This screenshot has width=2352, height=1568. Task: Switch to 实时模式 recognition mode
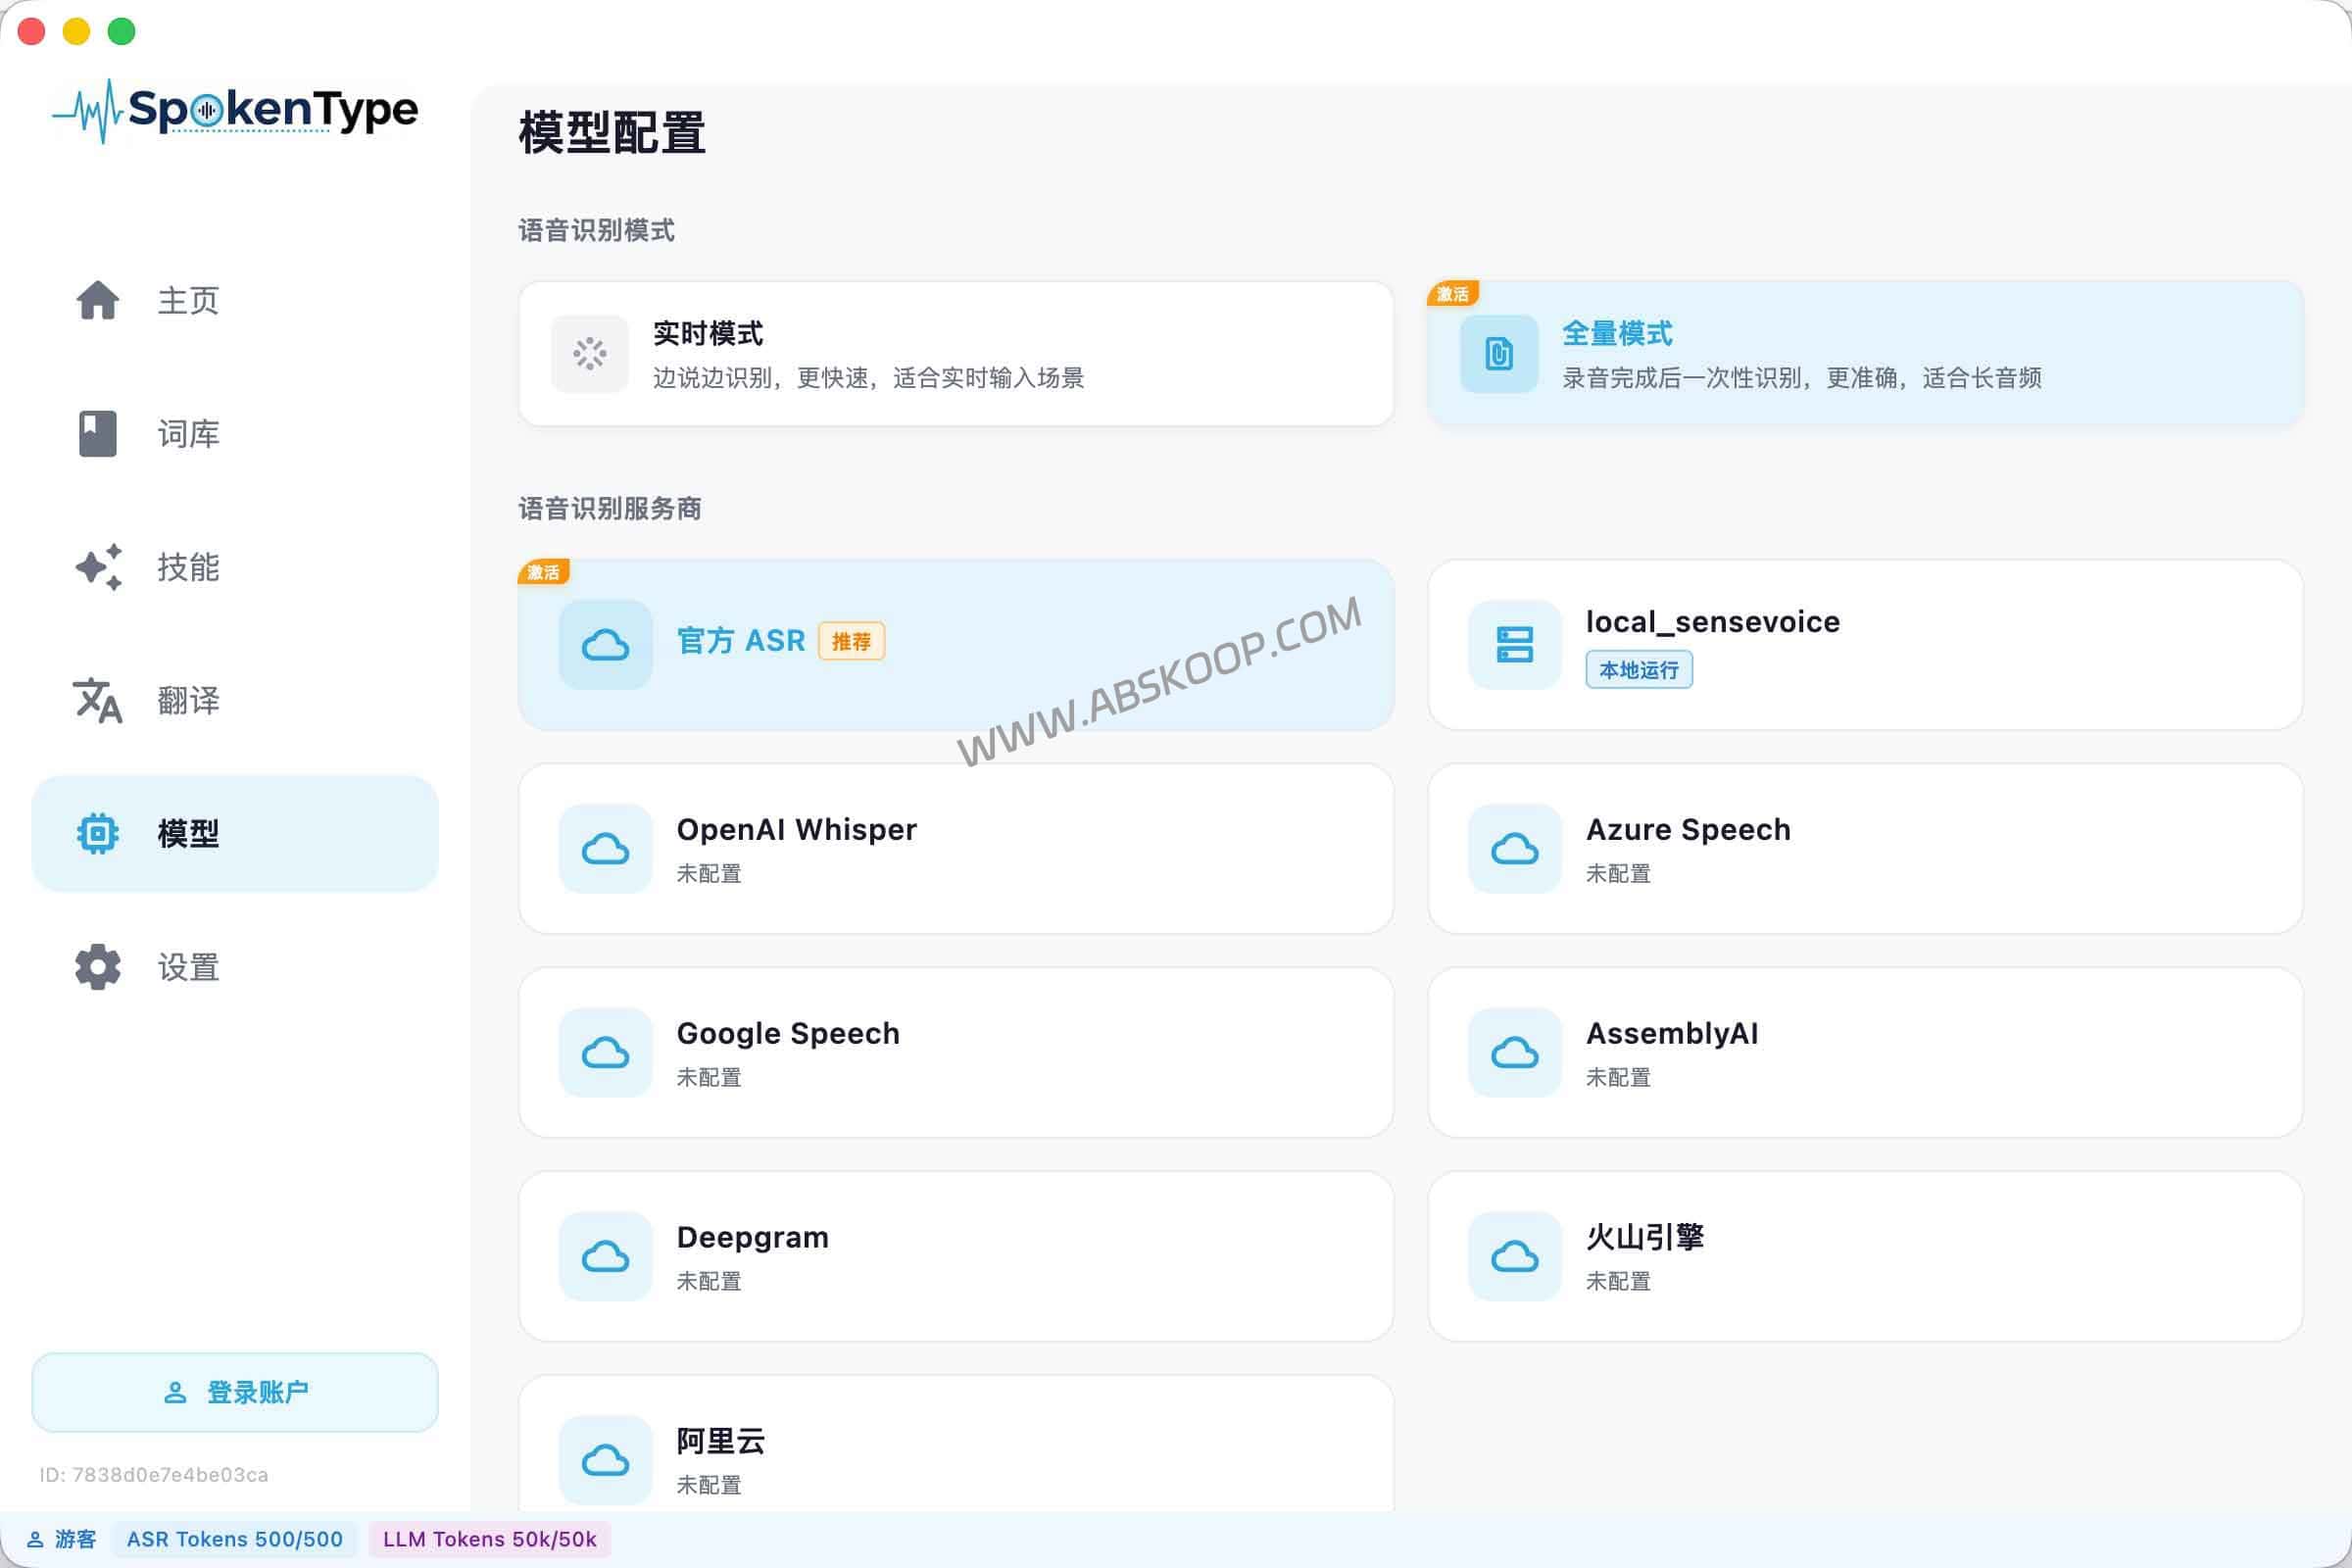point(954,353)
